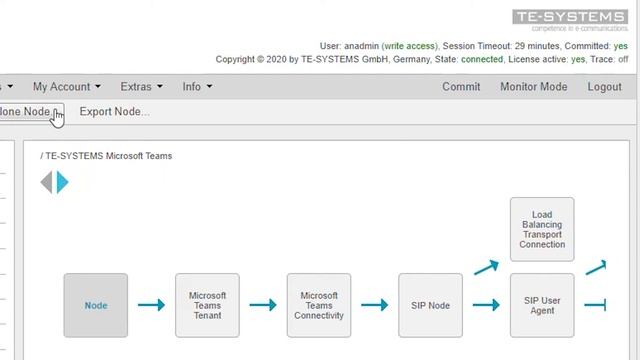Click the gray back navigation arrow
This screenshot has height=360, width=640.
coord(46,182)
